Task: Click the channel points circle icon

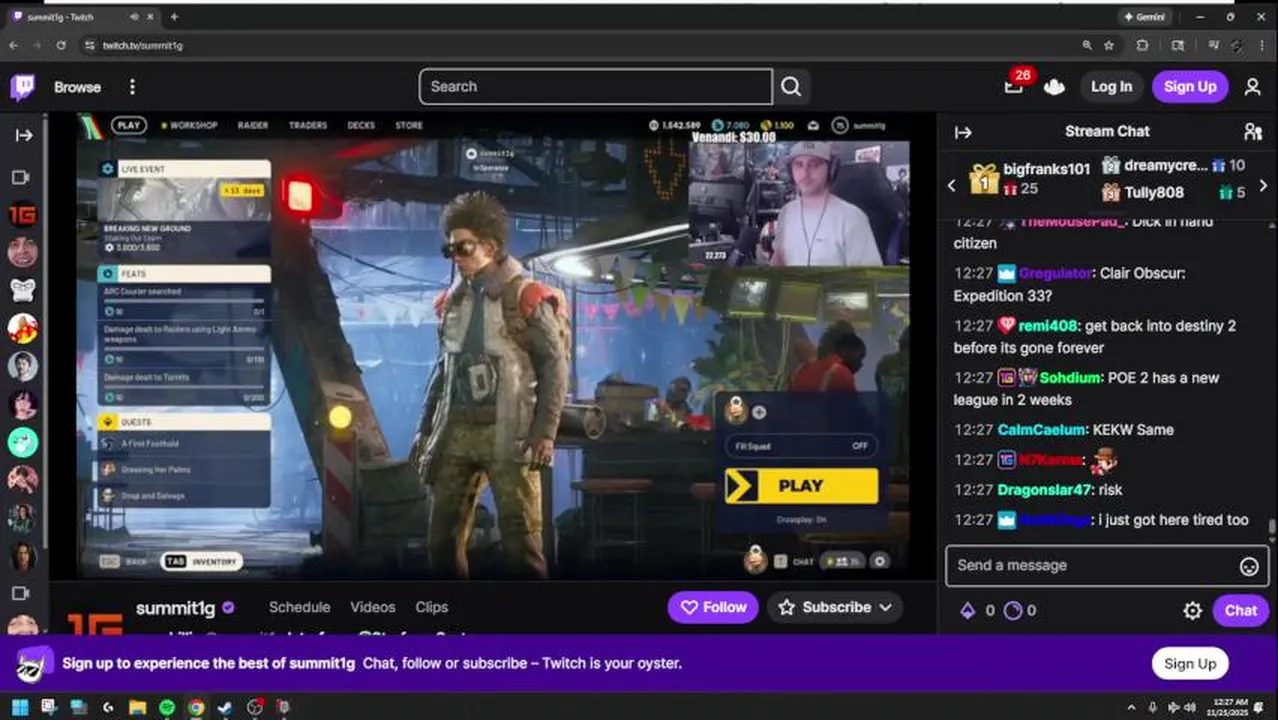Action: tap(1012, 610)
